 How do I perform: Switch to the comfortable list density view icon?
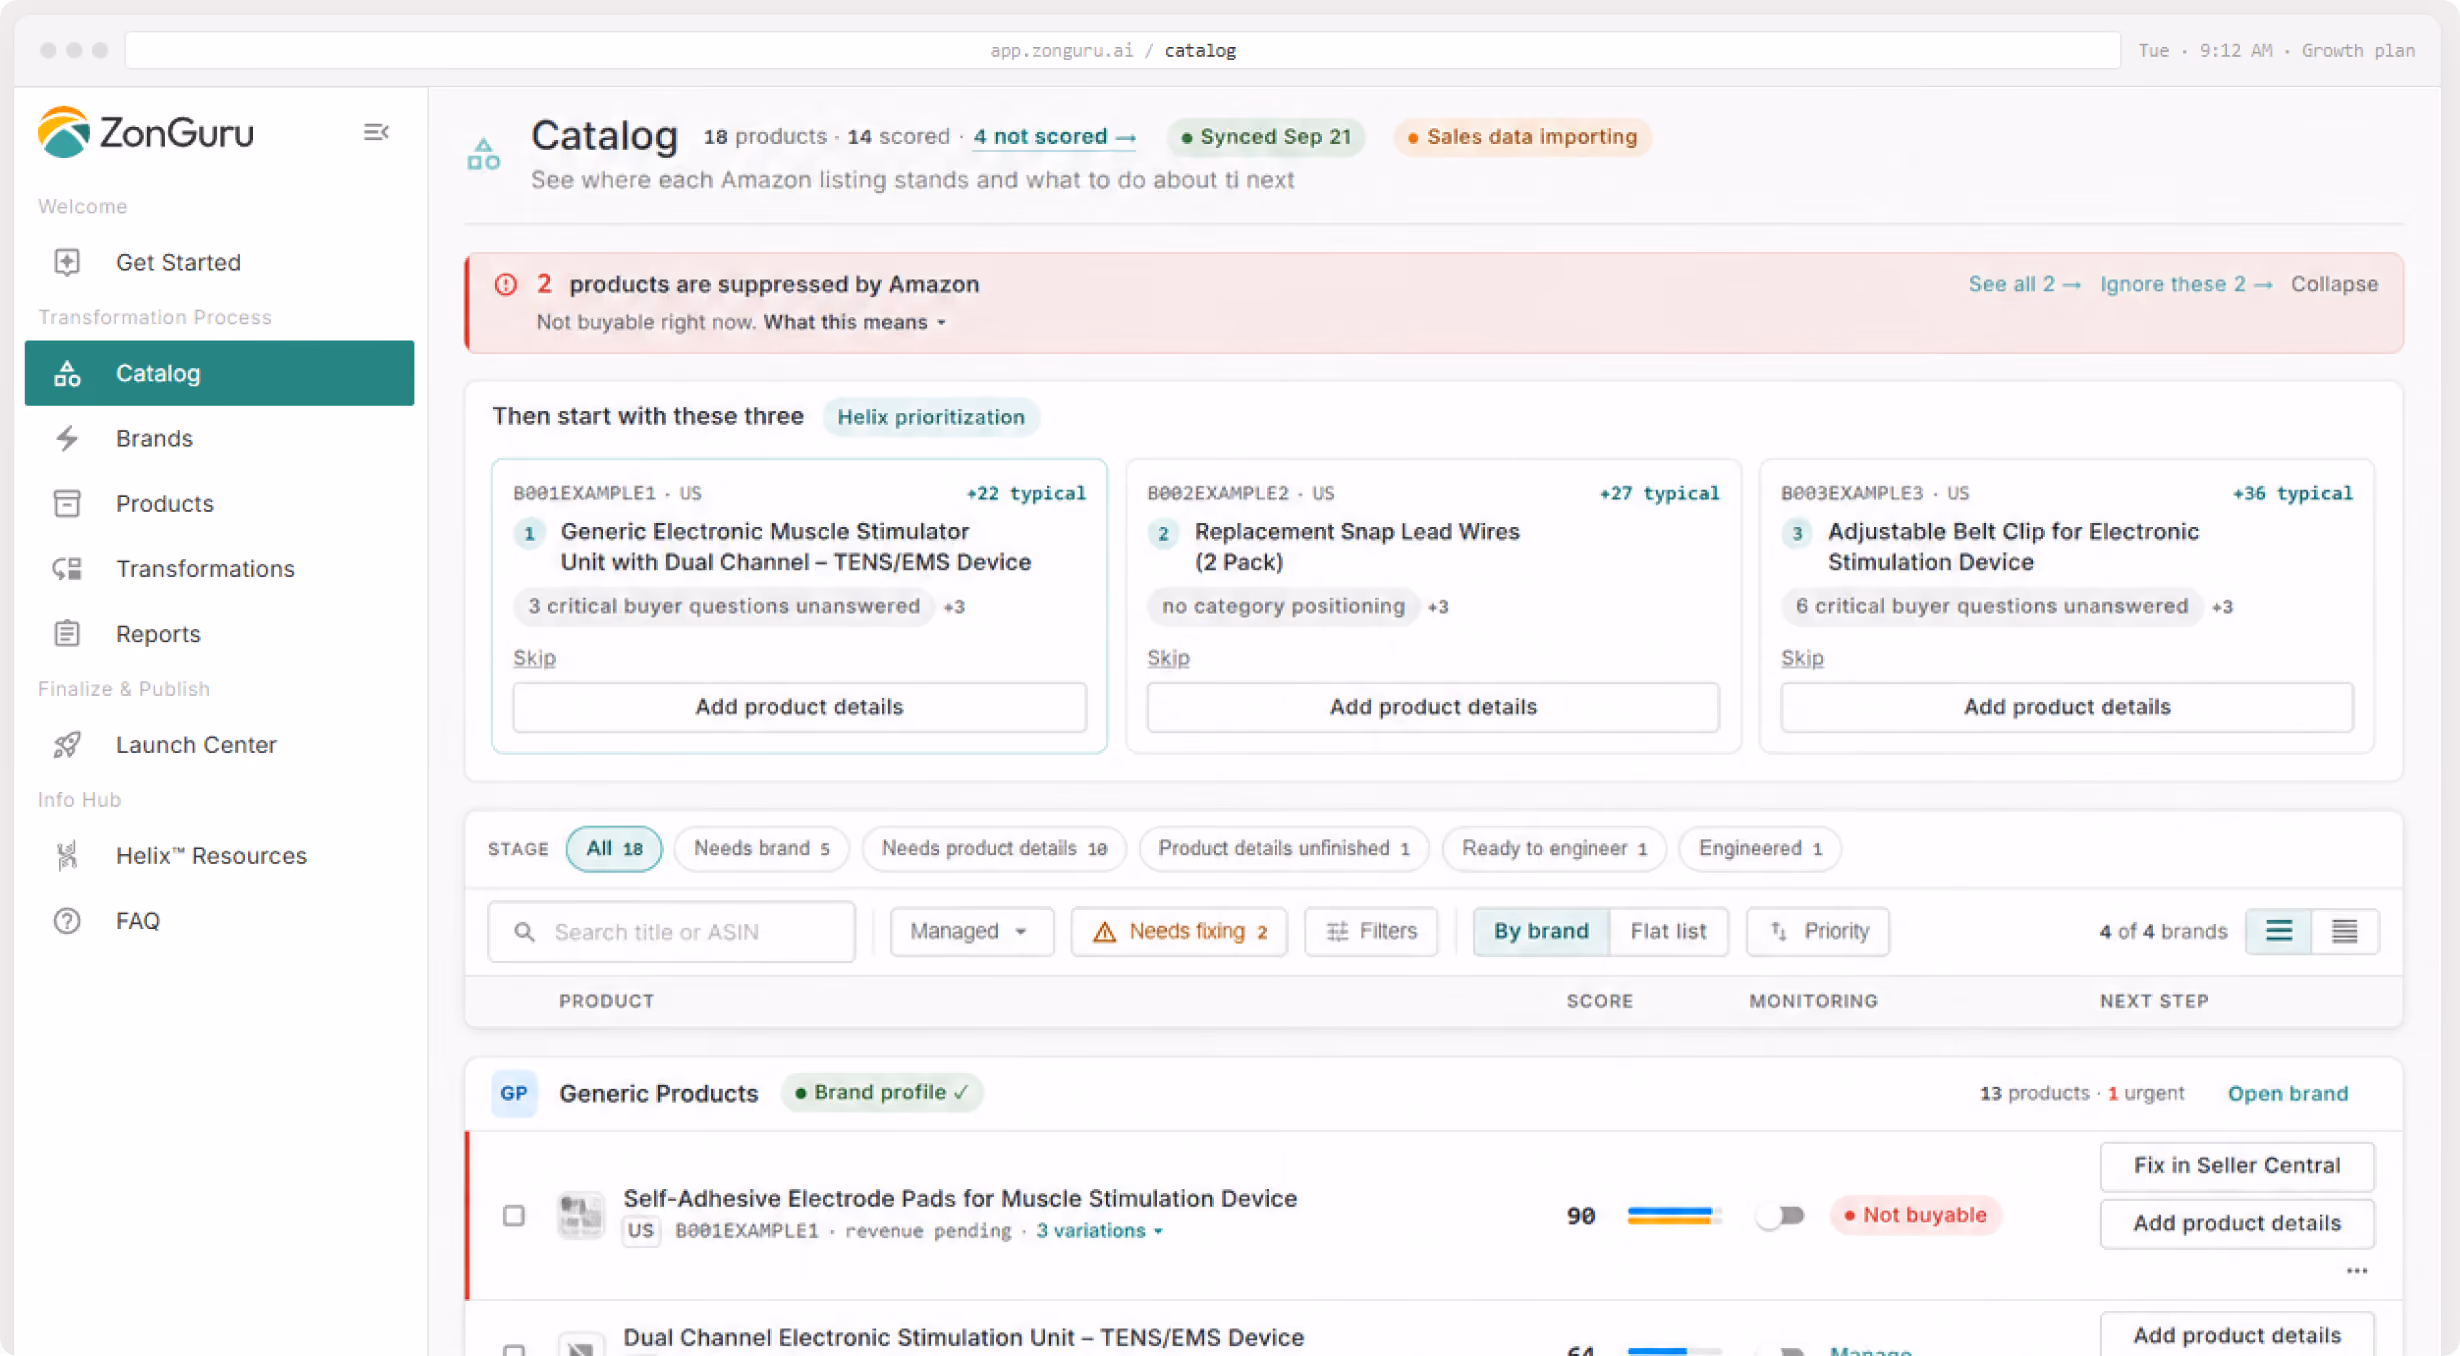pos(2279,931)
